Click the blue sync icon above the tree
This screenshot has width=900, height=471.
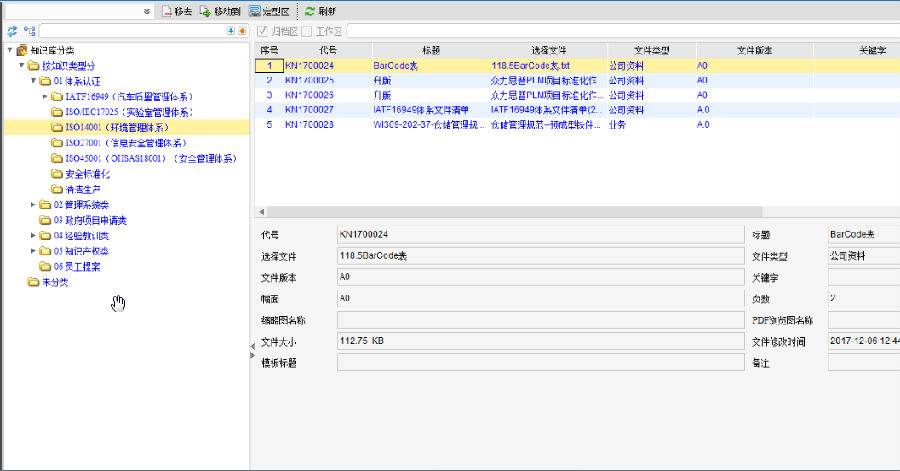(x=12, y=31)
